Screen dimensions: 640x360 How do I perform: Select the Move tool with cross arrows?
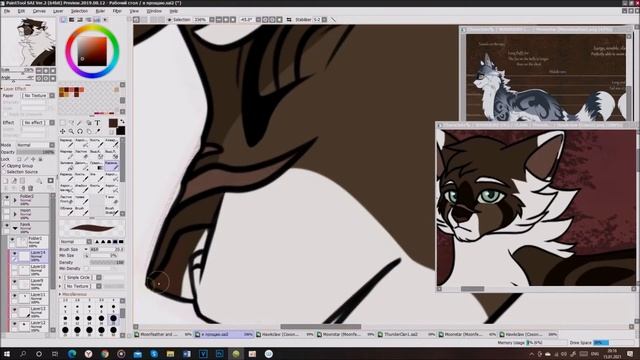(x=62, y=131)
